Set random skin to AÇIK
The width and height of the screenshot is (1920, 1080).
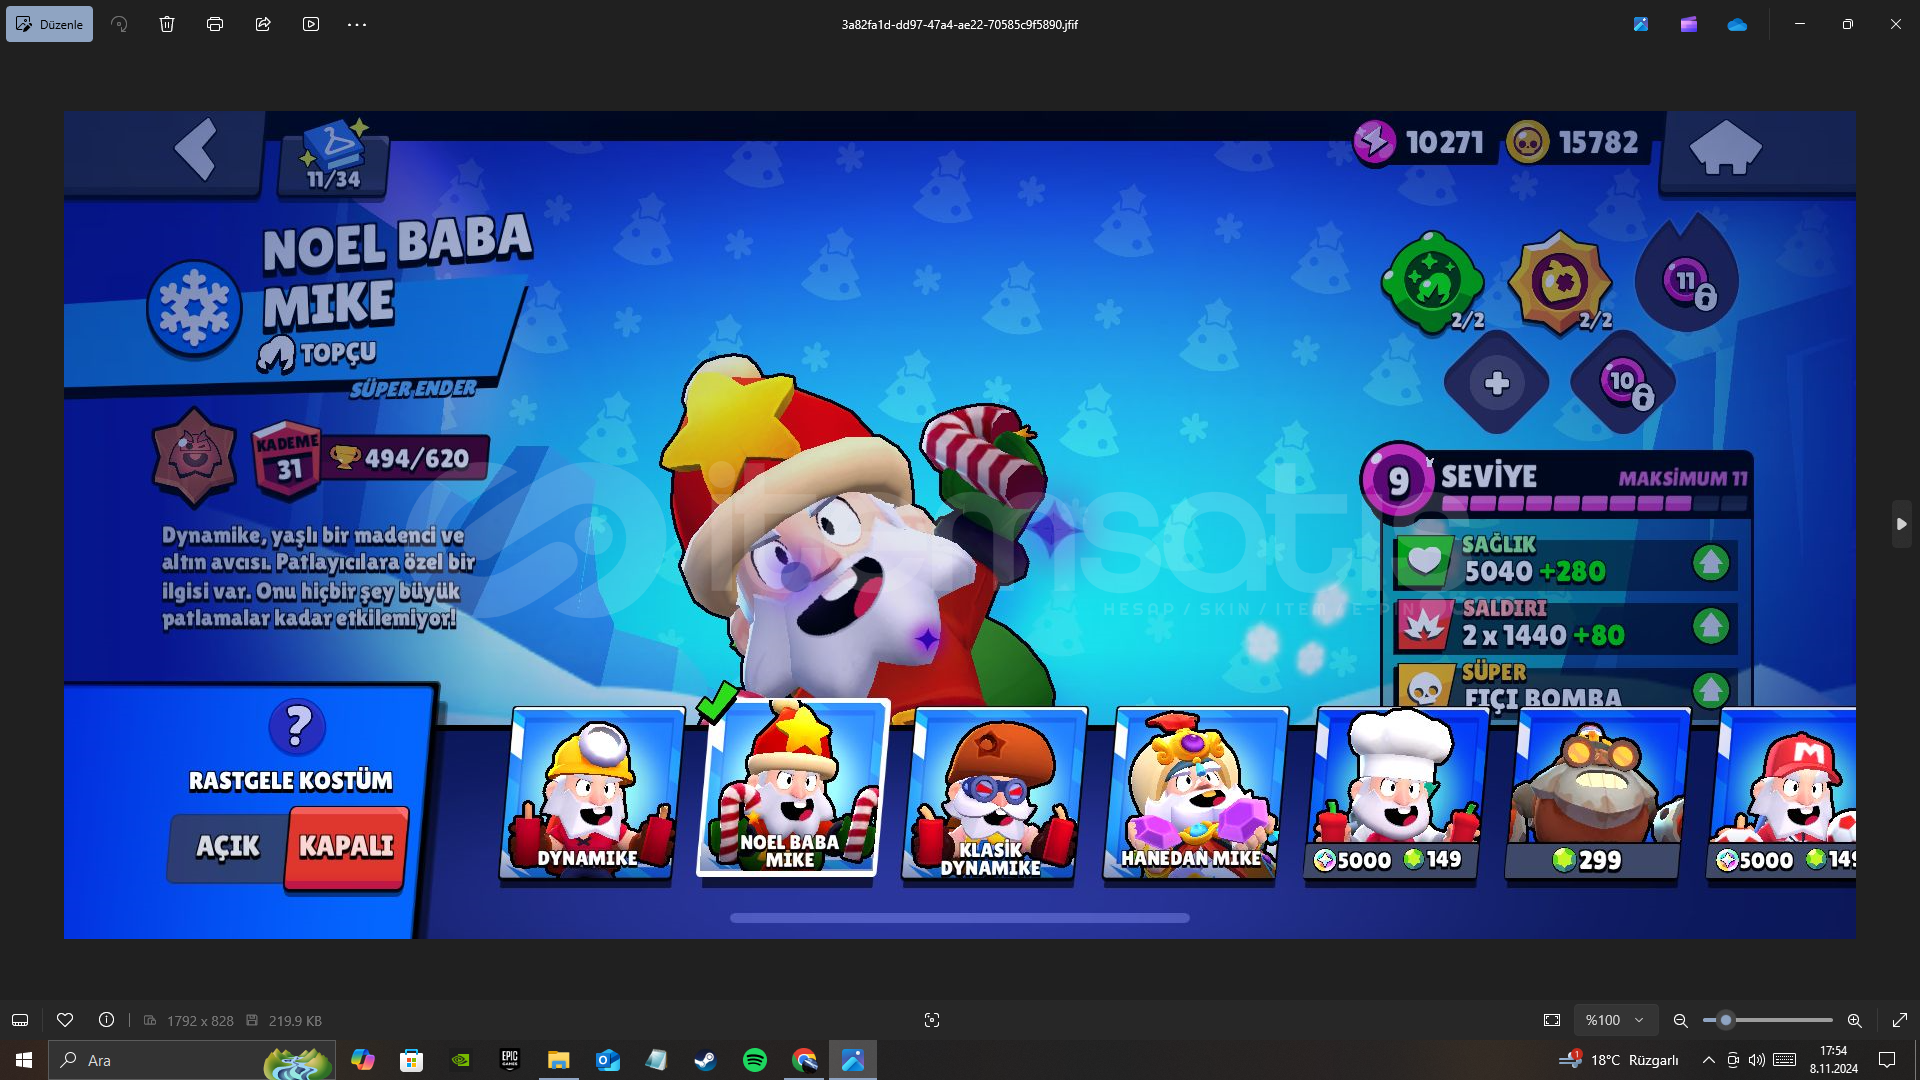click(x=228, y=847)
